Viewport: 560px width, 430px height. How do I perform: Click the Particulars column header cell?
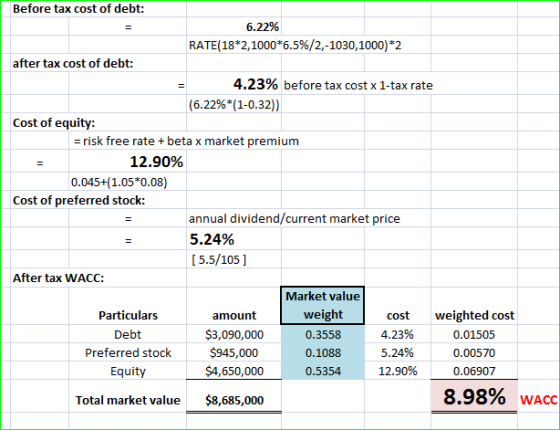point(128,315)
